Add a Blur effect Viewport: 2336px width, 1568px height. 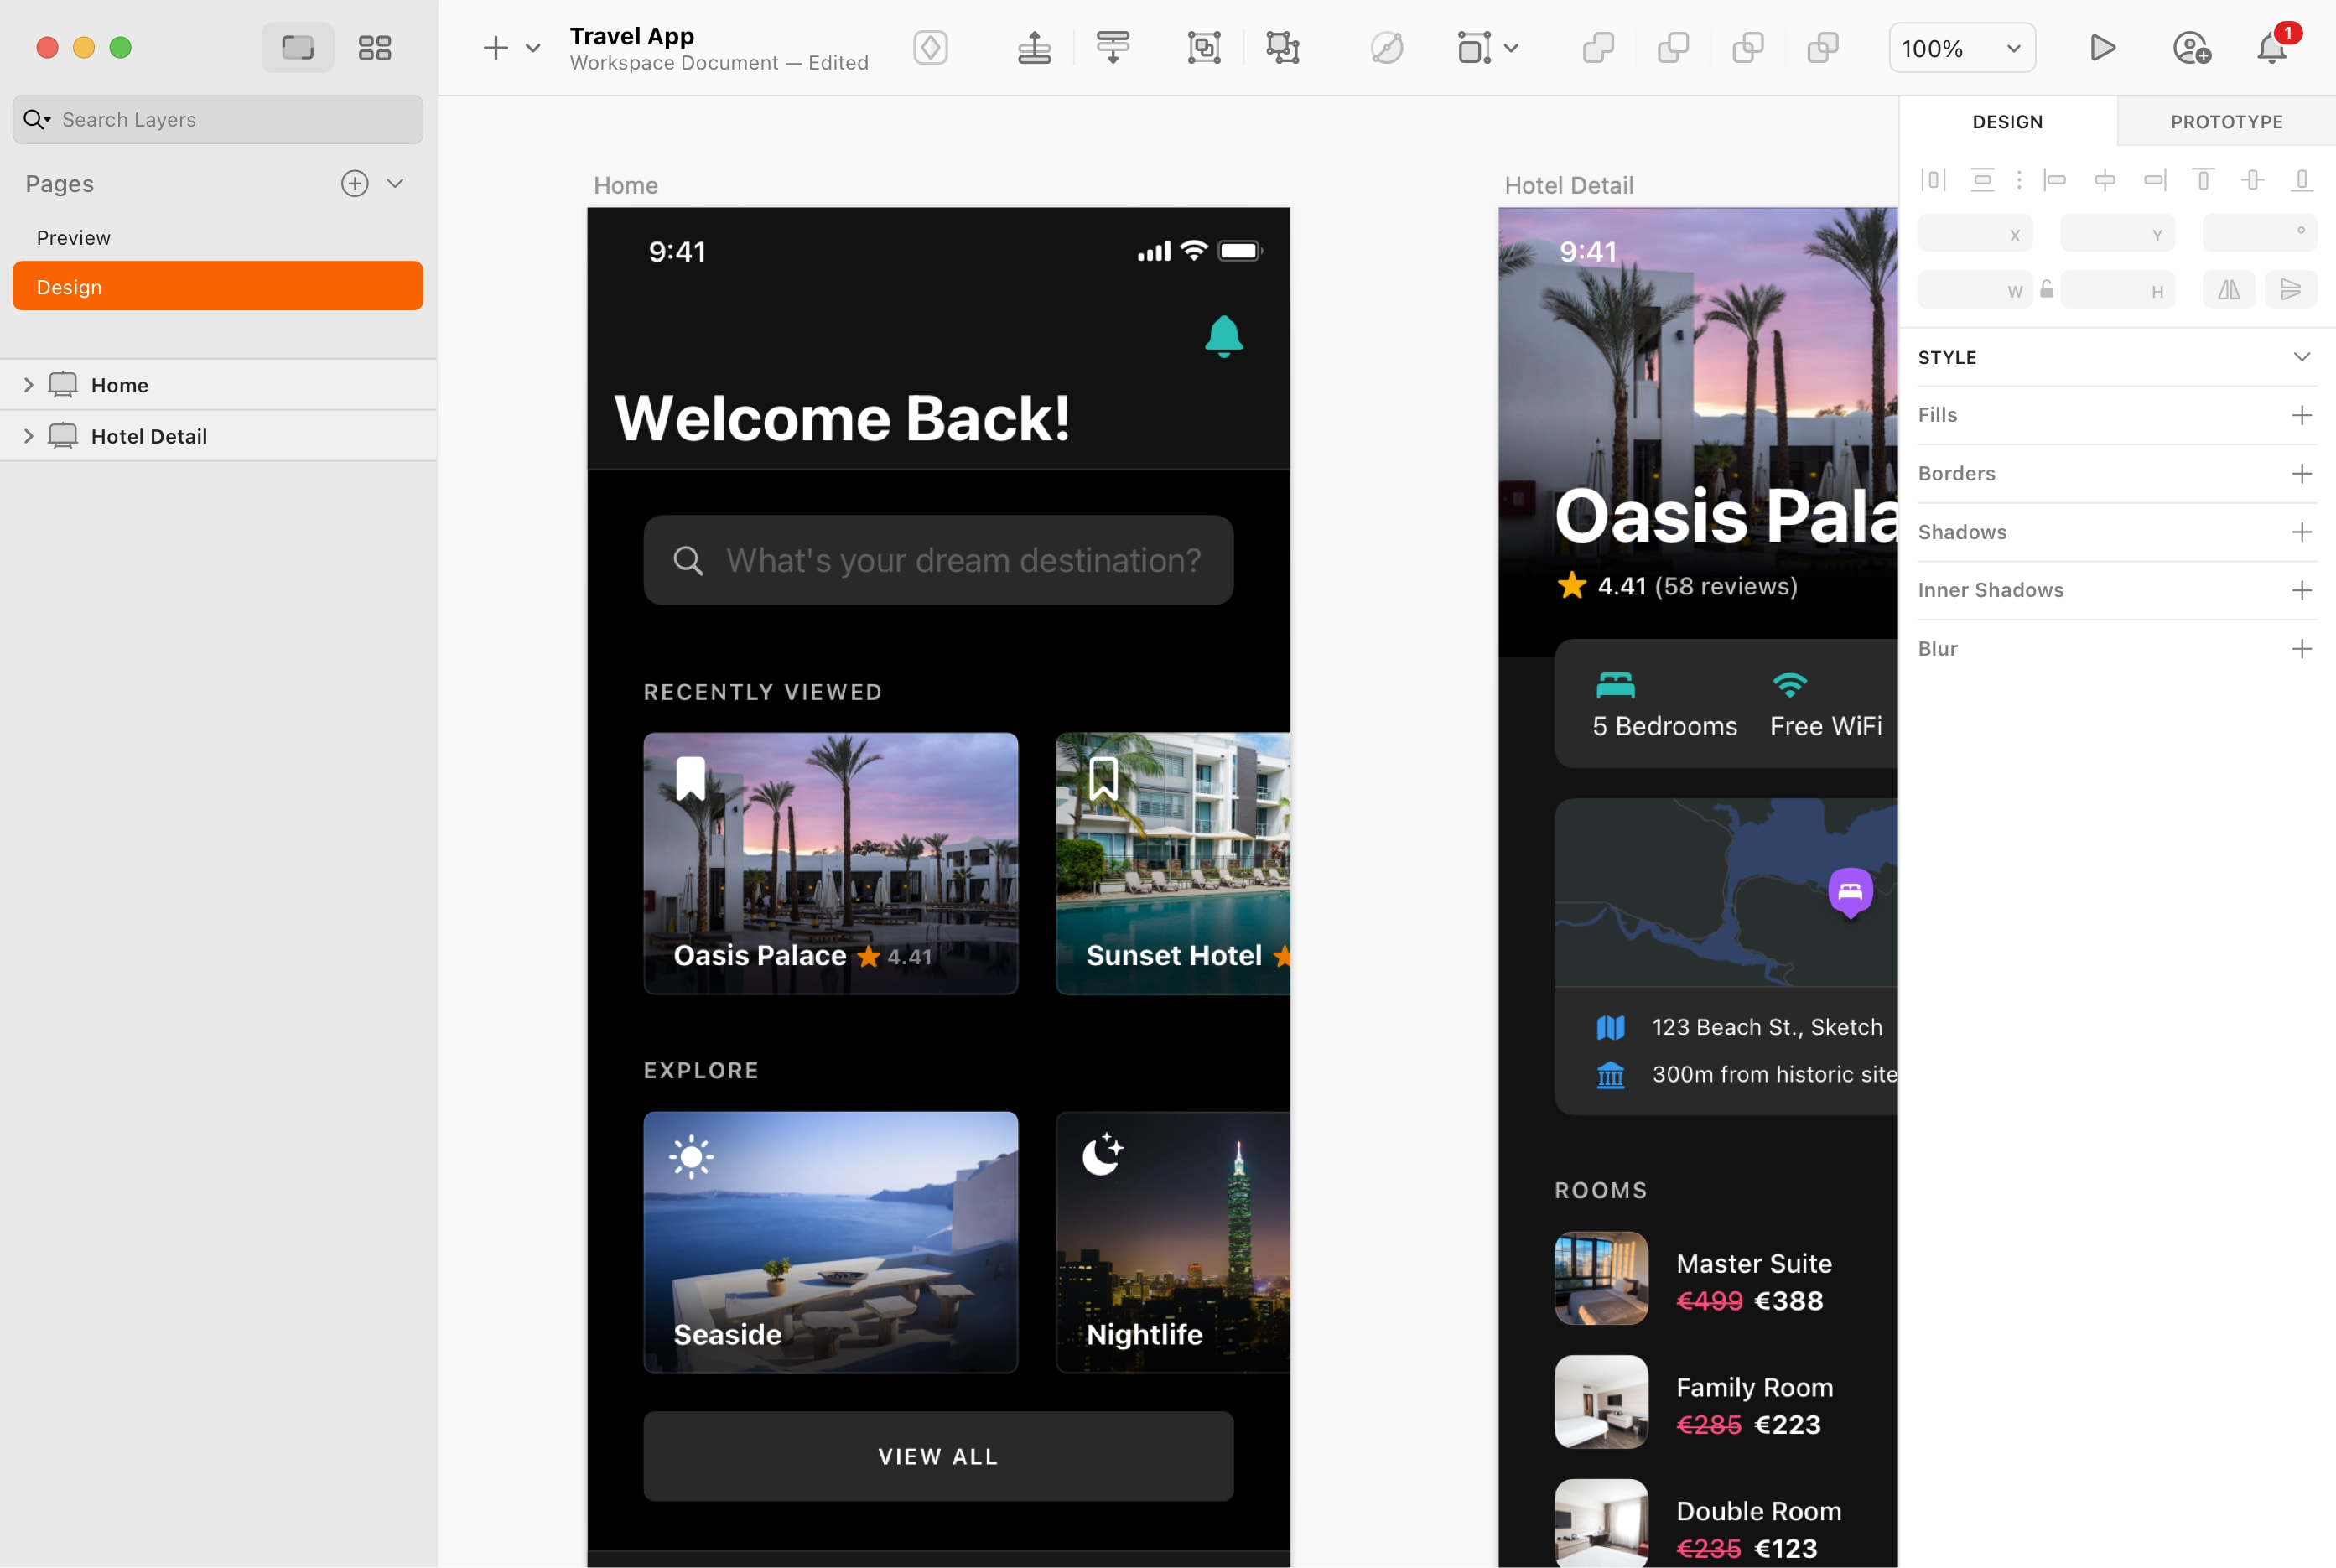(2302, 648)
